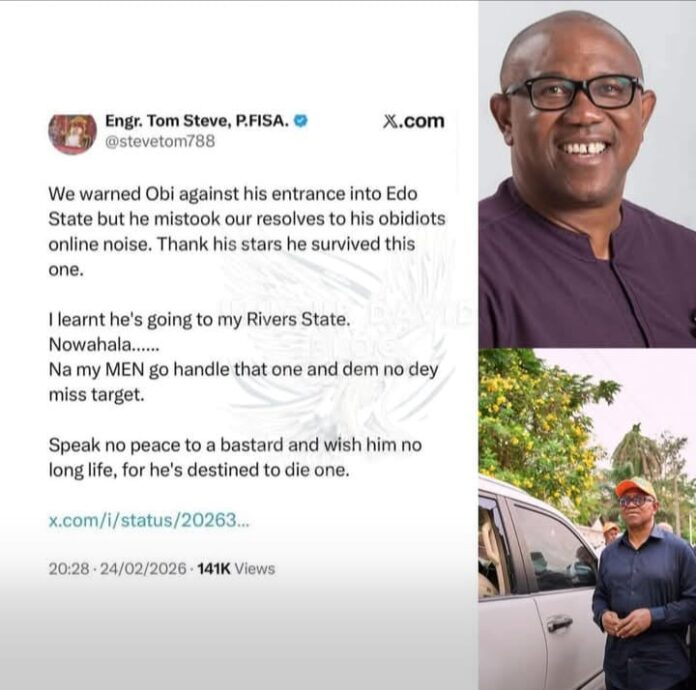This screenshot has width=696, height=690.
Task: Click the orange cap in lower photo
Action: [635, 488]
